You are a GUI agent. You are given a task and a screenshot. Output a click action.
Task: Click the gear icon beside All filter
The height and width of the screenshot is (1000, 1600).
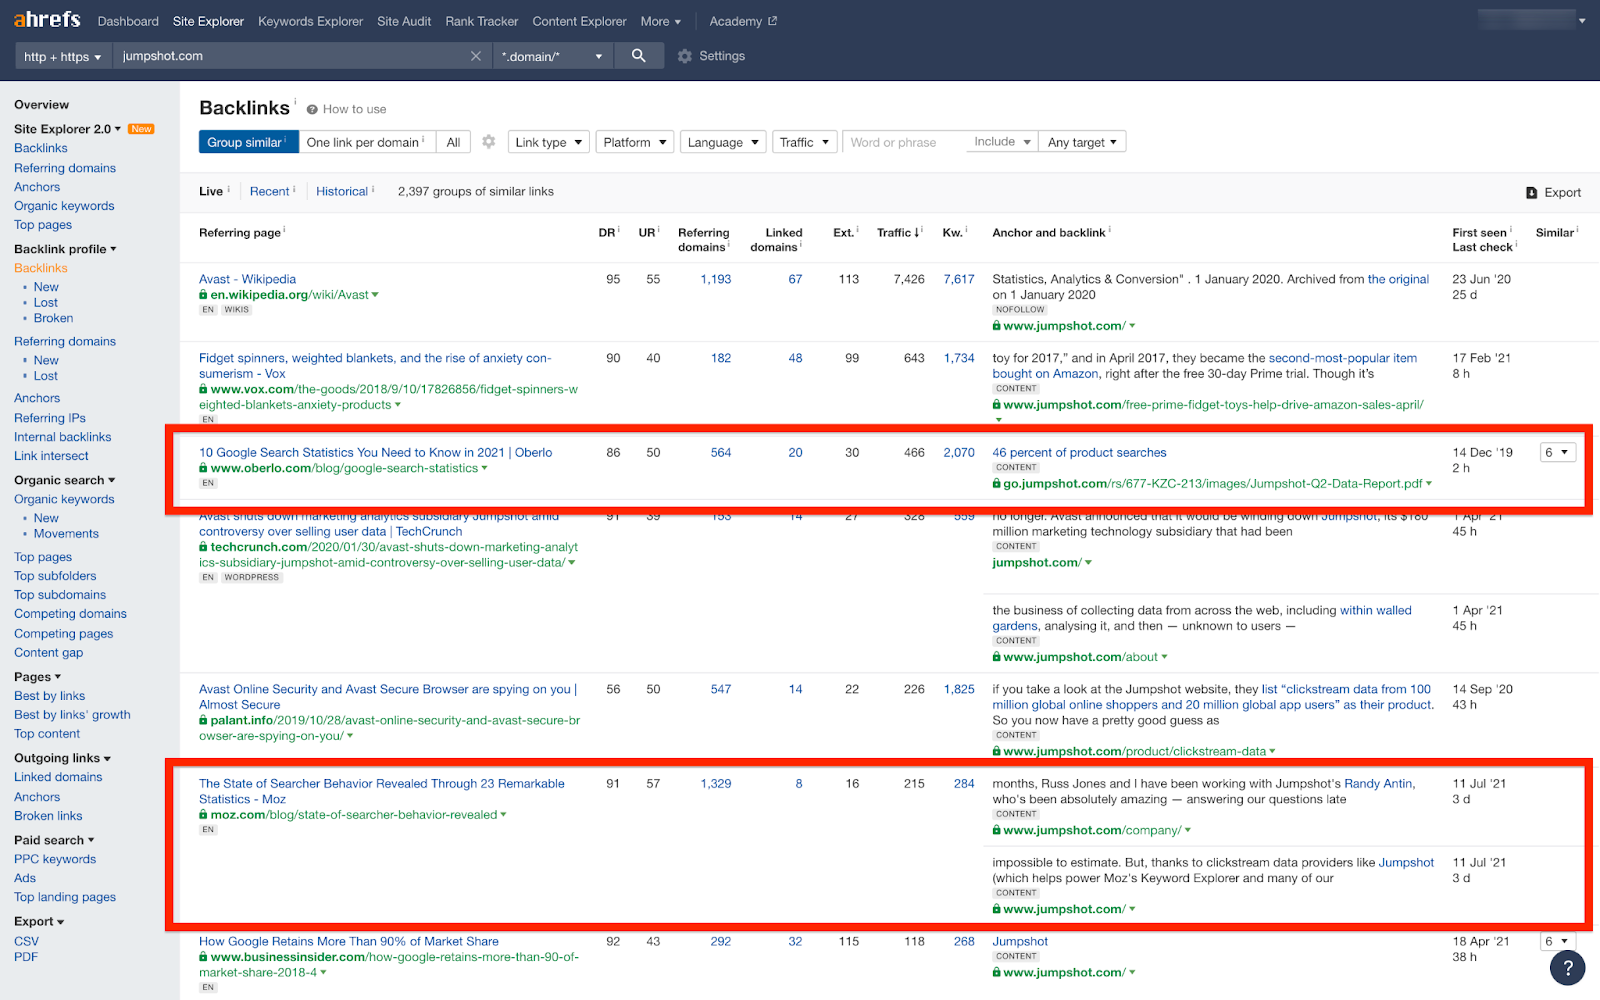click(488, 142)
